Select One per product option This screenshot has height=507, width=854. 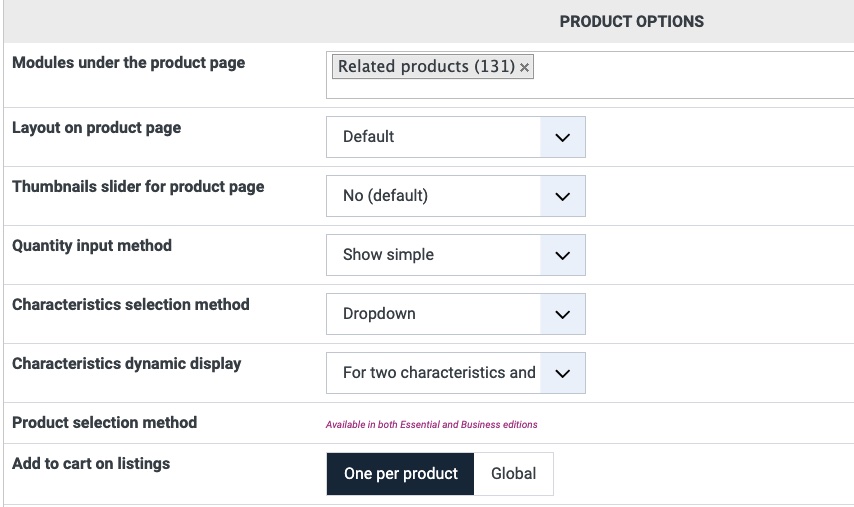[400, 474]
